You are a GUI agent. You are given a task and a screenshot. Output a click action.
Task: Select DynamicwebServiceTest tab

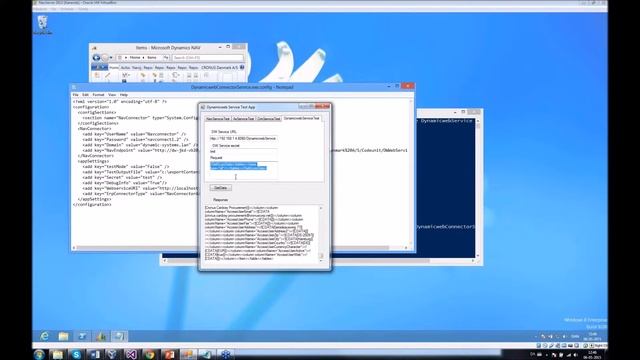[302, 118]
